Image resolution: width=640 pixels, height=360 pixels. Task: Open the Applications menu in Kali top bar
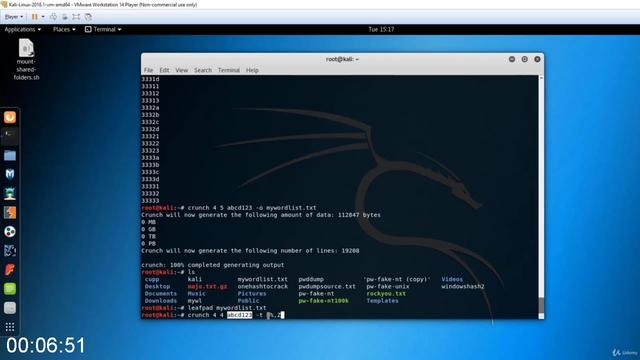pos(22,29)
